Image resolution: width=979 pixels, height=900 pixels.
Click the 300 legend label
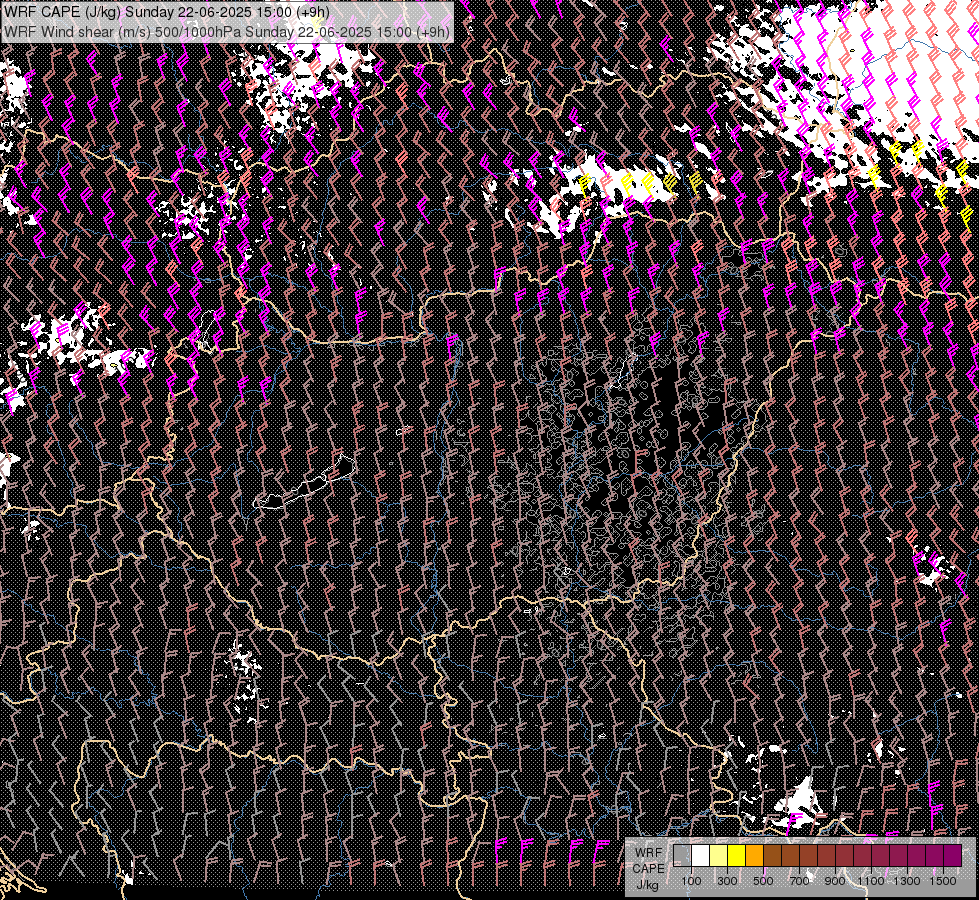click(727, 881)
